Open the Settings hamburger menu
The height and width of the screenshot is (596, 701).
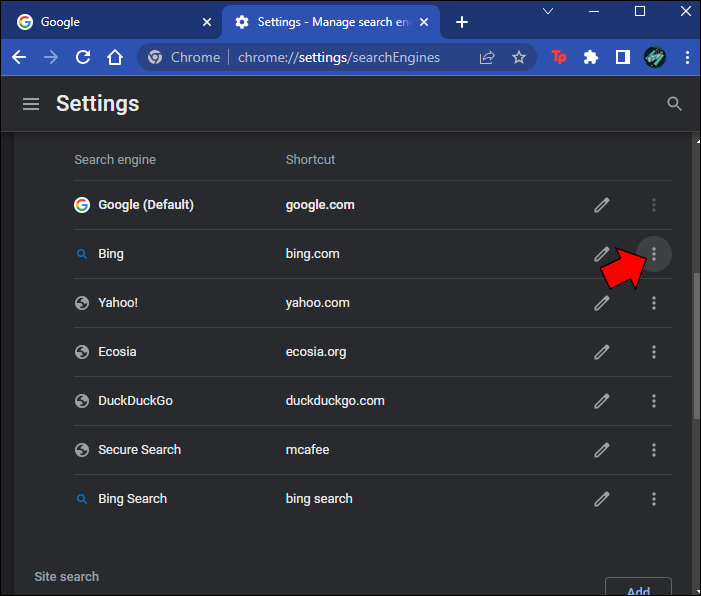coord(31,104)
